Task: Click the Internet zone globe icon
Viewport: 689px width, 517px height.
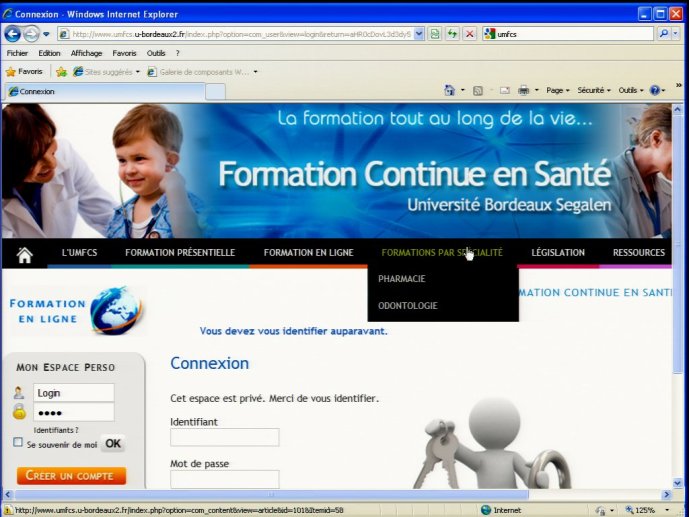Action: (x=486, y=510)
